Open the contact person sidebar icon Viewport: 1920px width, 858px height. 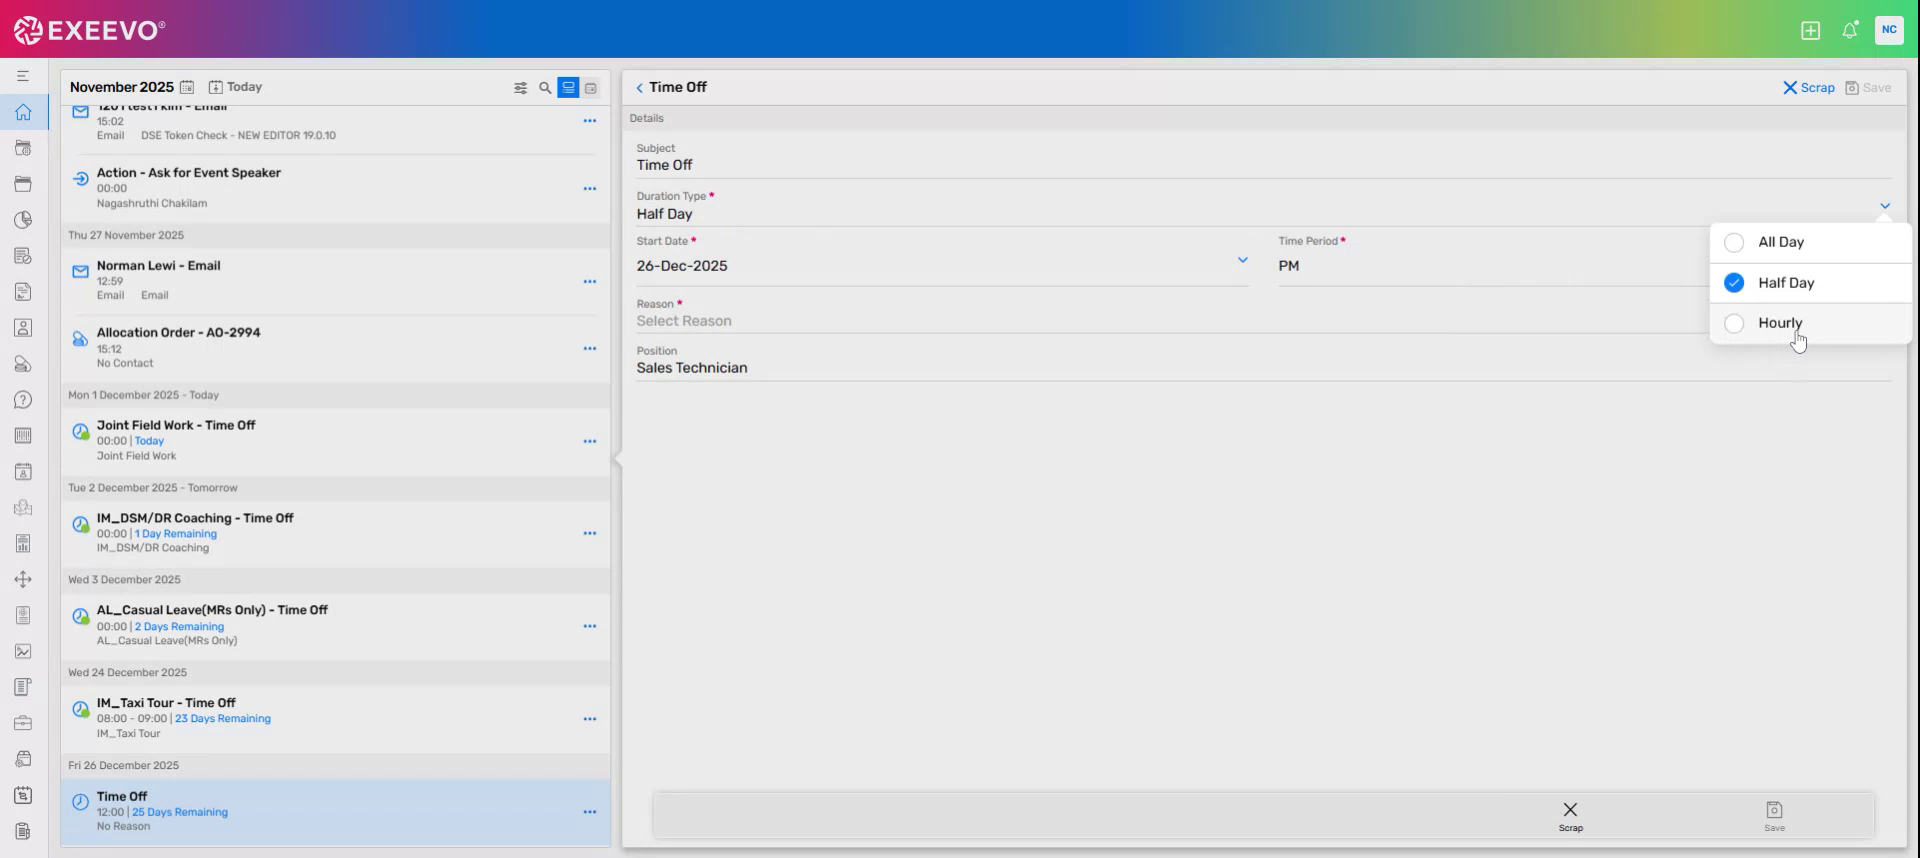[23, 328]
